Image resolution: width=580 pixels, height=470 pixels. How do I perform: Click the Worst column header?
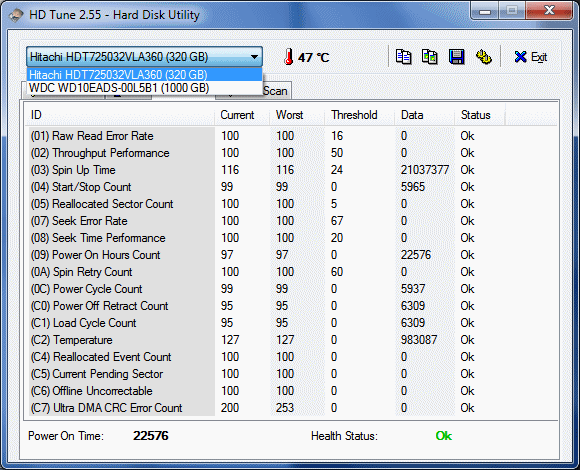297,115
